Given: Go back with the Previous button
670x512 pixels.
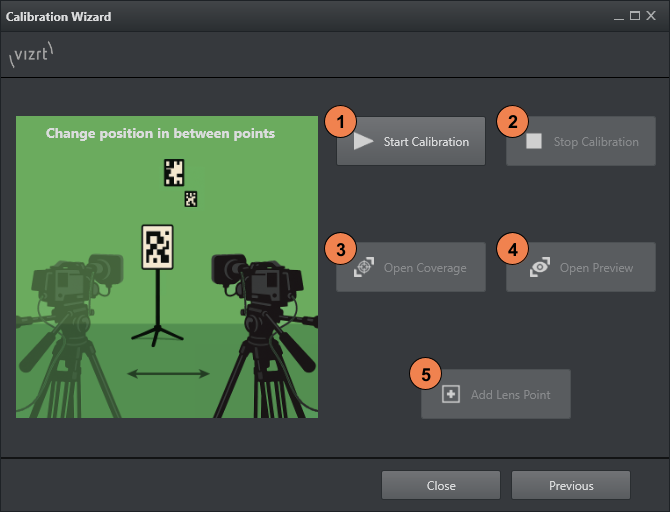Looking at the screenshot, I should click(x=570, y=485).
